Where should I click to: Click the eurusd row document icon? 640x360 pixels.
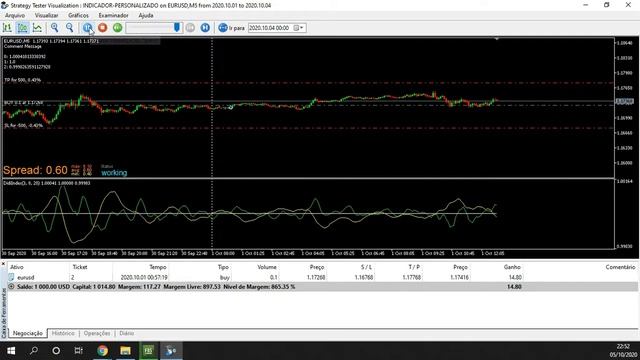(11, 277)
